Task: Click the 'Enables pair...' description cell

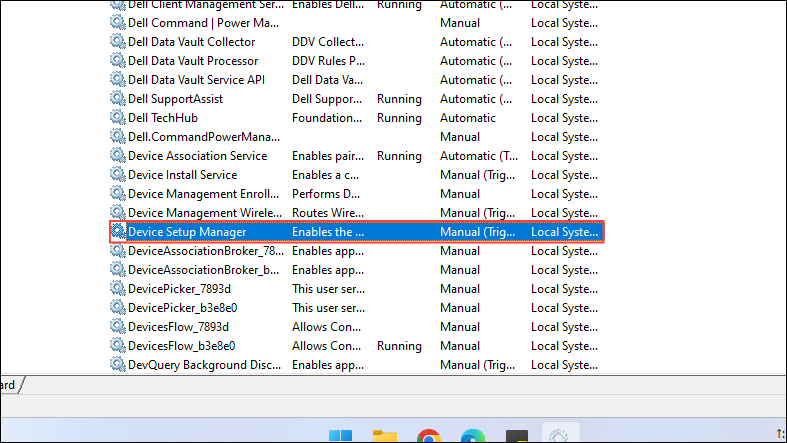Action: pos(328,156)
